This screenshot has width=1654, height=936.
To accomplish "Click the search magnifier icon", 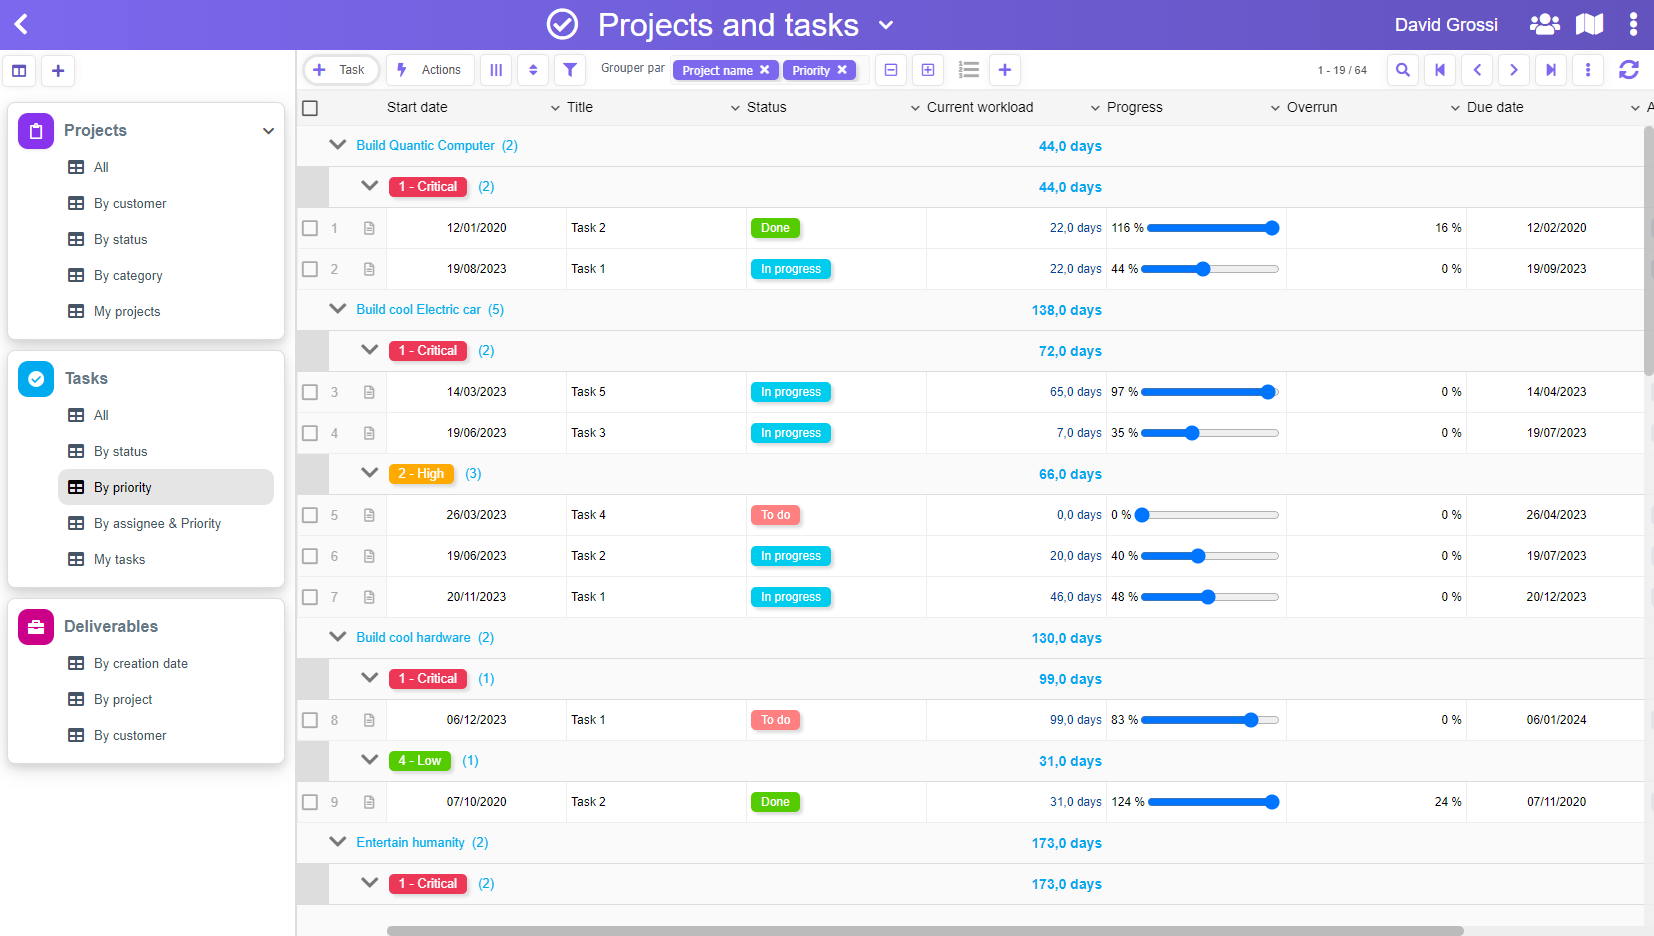I will tap(1403, 70).
